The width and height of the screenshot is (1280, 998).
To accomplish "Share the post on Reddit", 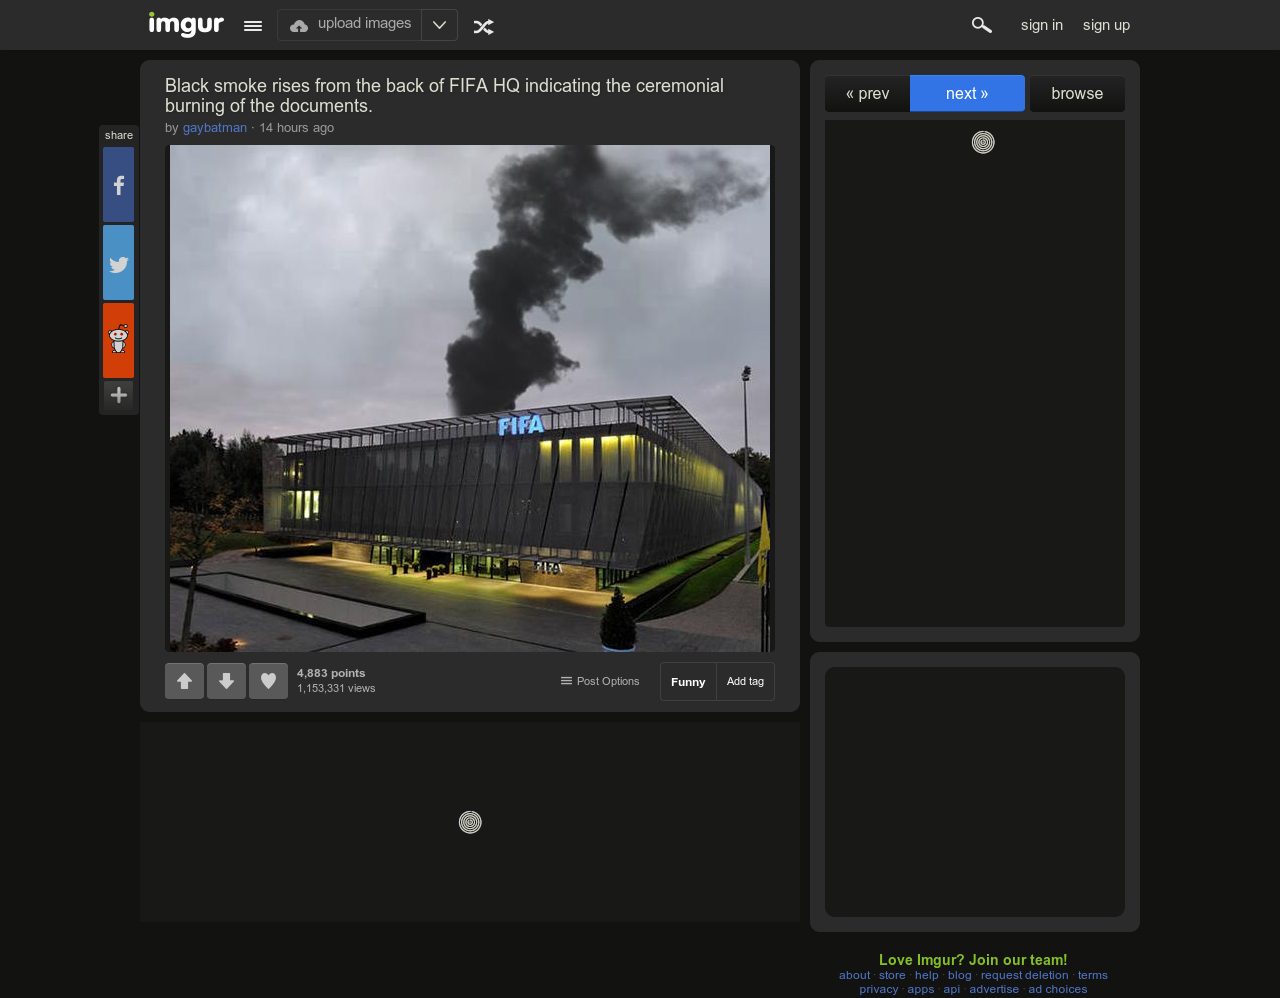I will click(118, 341).
